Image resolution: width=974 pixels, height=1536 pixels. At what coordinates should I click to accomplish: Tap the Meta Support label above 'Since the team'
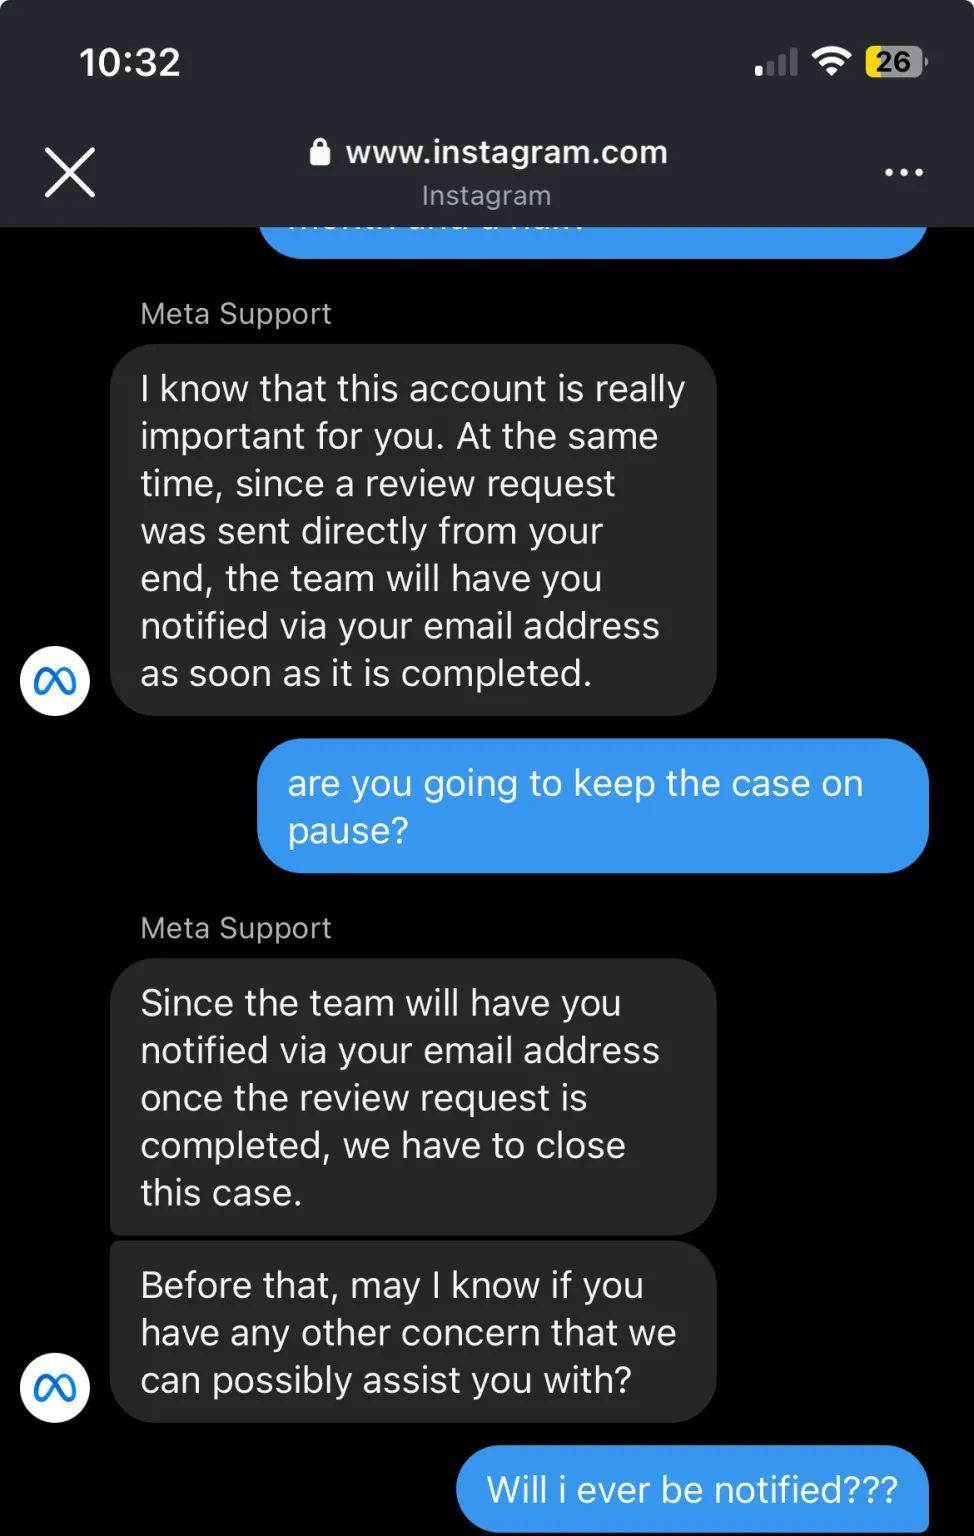point(235,927)
